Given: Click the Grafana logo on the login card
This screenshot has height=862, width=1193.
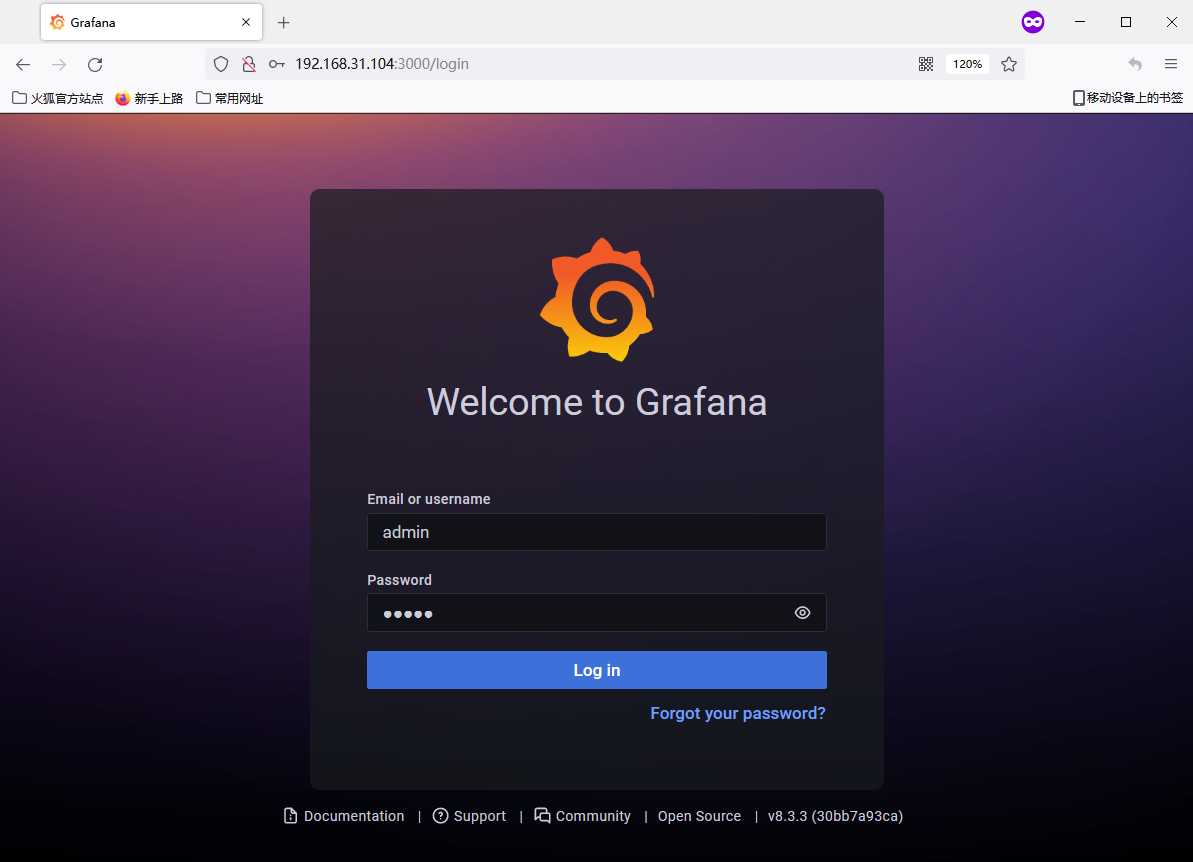Looking at the screenshot, I should coord(597,300).
